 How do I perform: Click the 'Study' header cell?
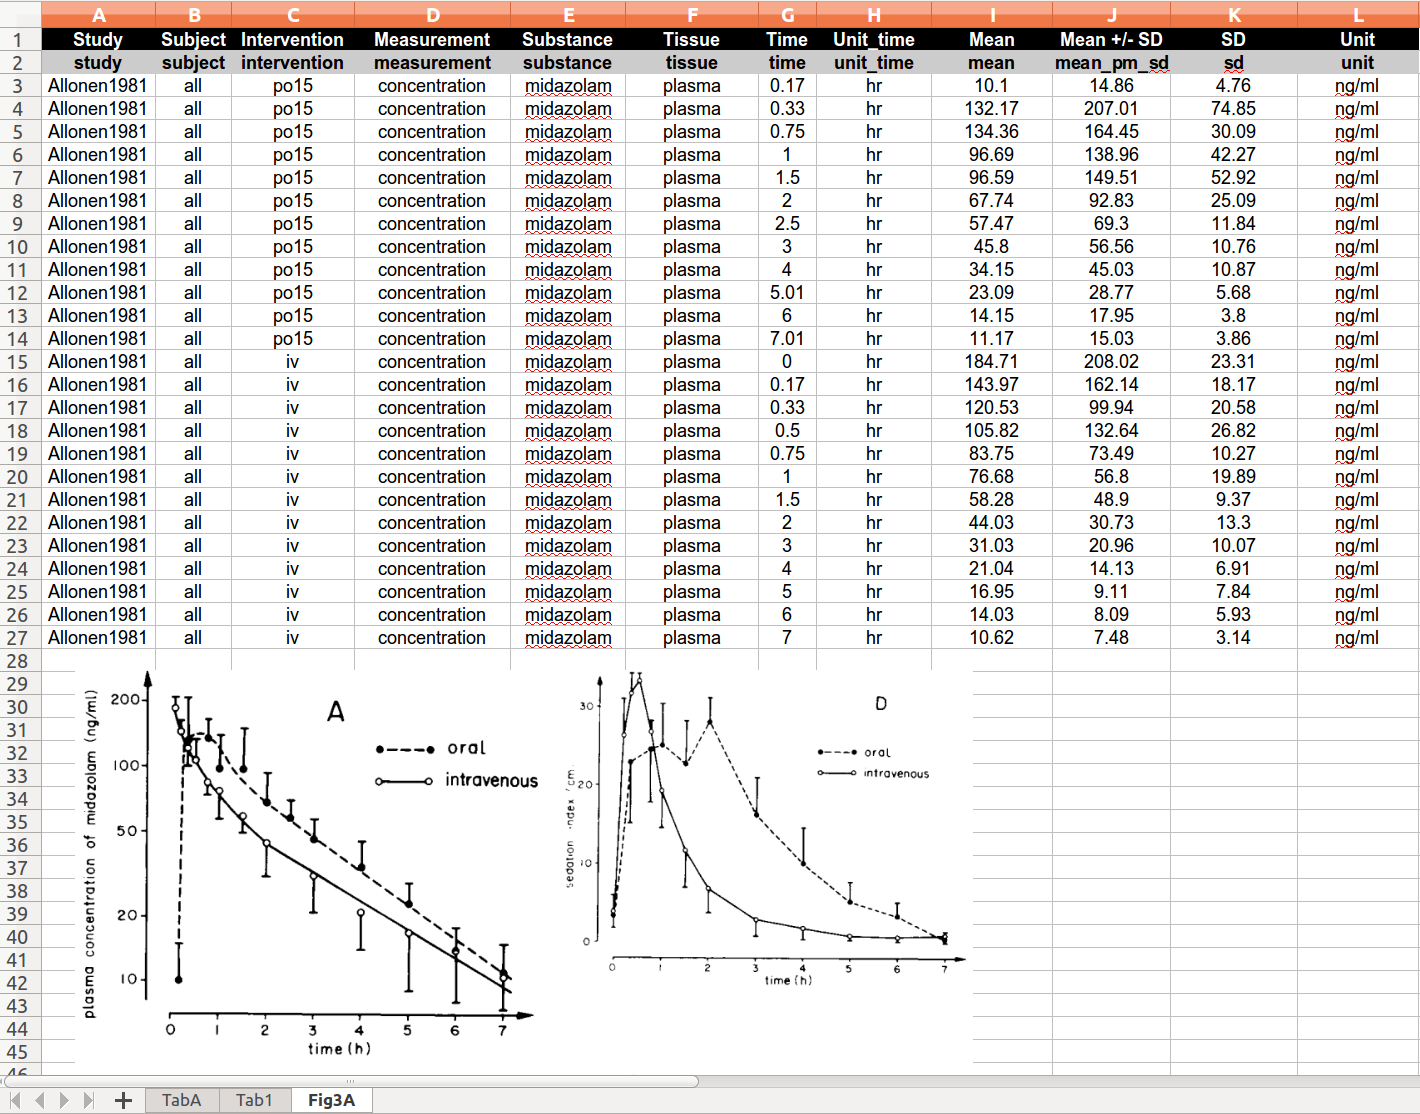(x=98, y=40)
